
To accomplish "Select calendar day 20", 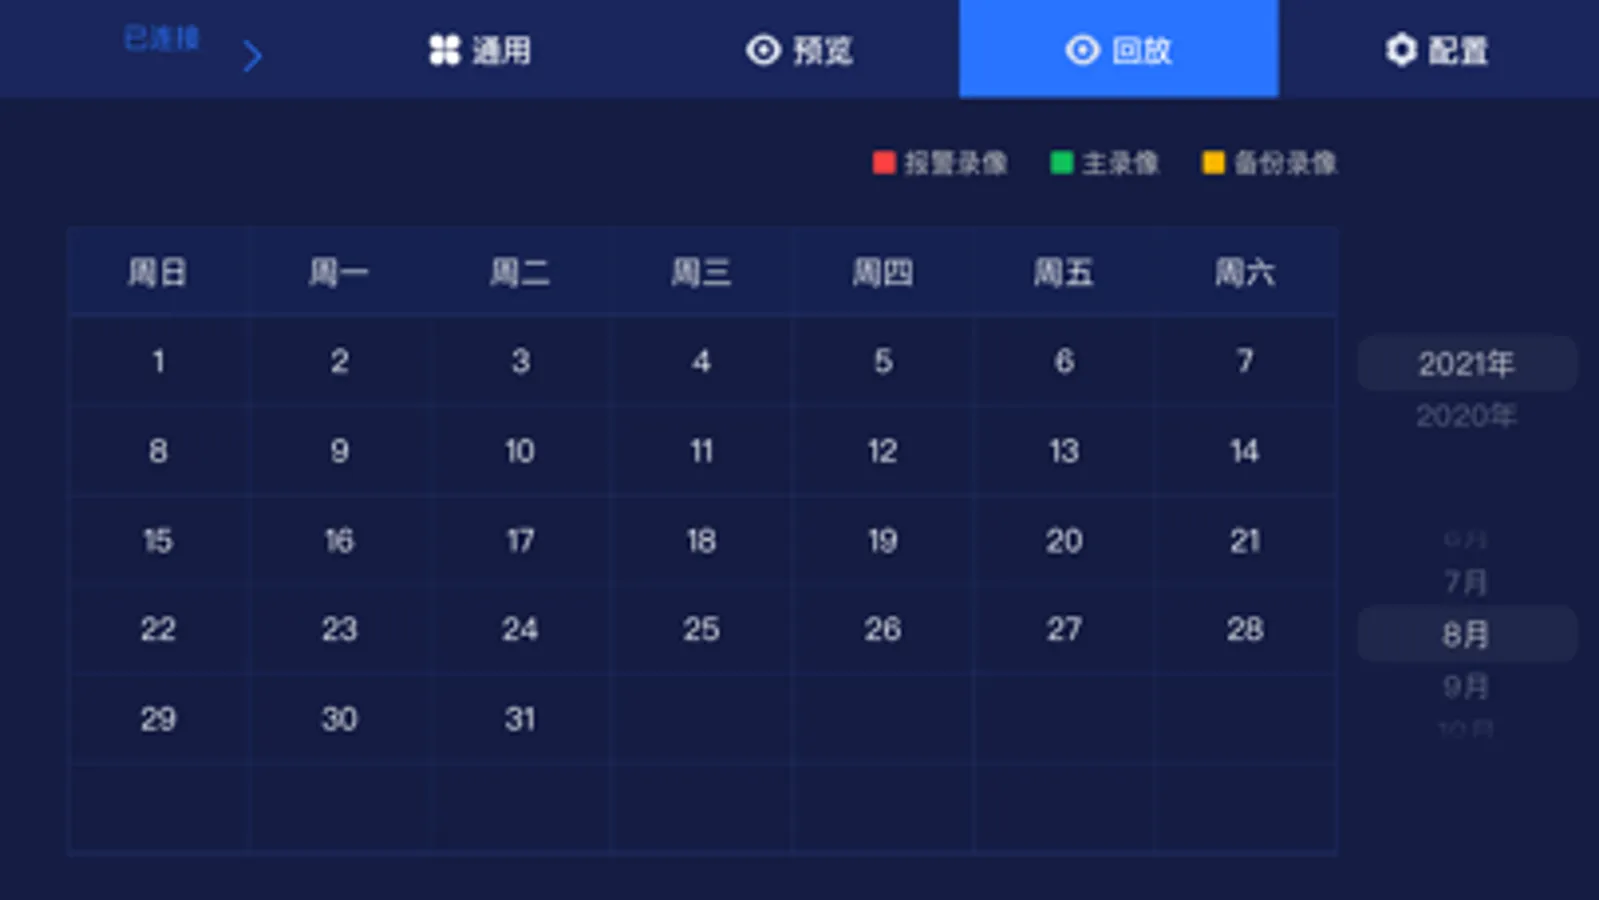I will click(x=1064, y=541).
